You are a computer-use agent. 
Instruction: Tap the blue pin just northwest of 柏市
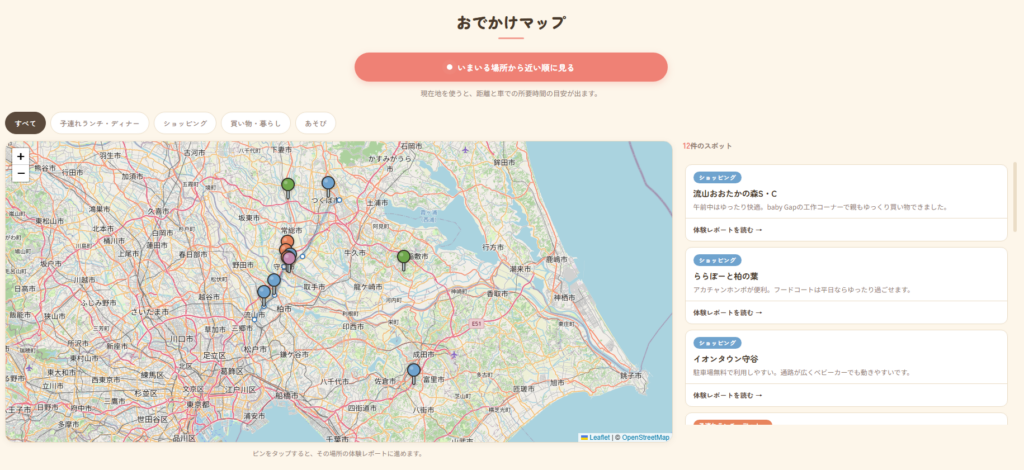(x=274, y=283)
